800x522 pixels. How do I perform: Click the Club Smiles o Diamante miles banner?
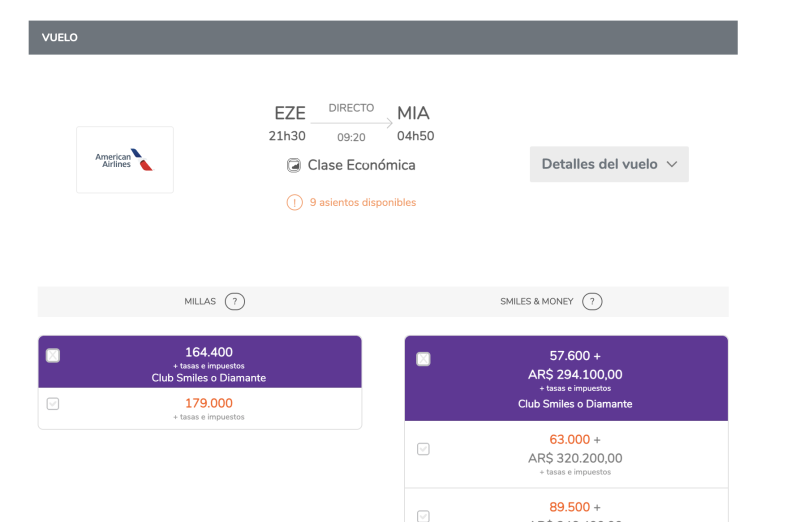(200, 361)
